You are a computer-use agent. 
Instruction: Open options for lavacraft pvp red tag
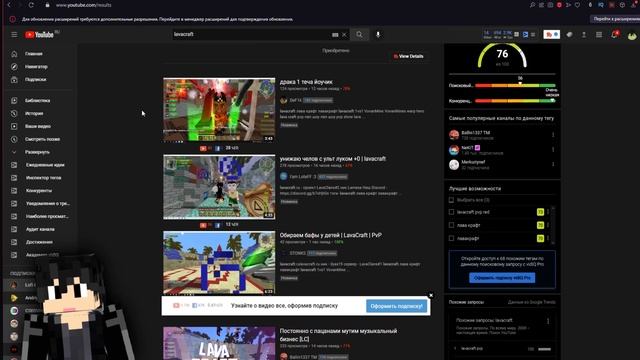(x=548, y=212)
